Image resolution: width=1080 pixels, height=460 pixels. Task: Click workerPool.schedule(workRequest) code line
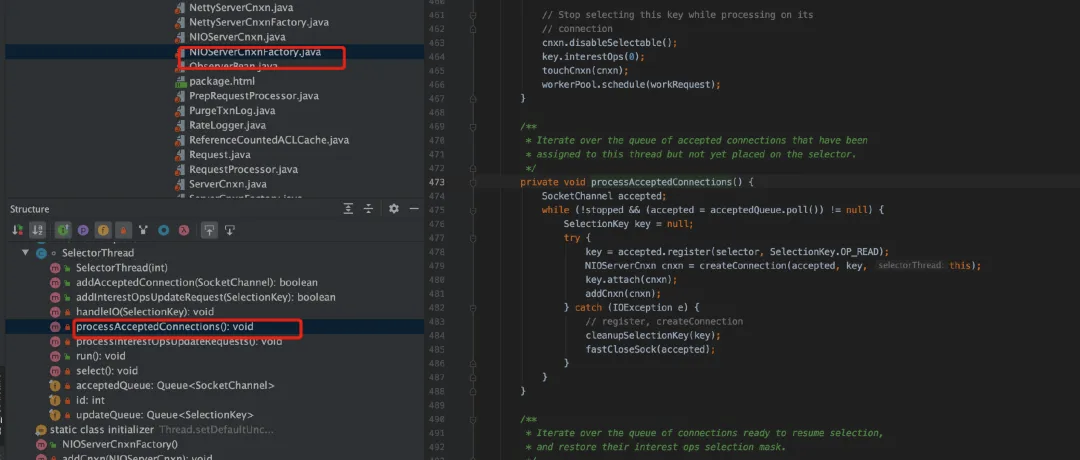tap(630, 85)
